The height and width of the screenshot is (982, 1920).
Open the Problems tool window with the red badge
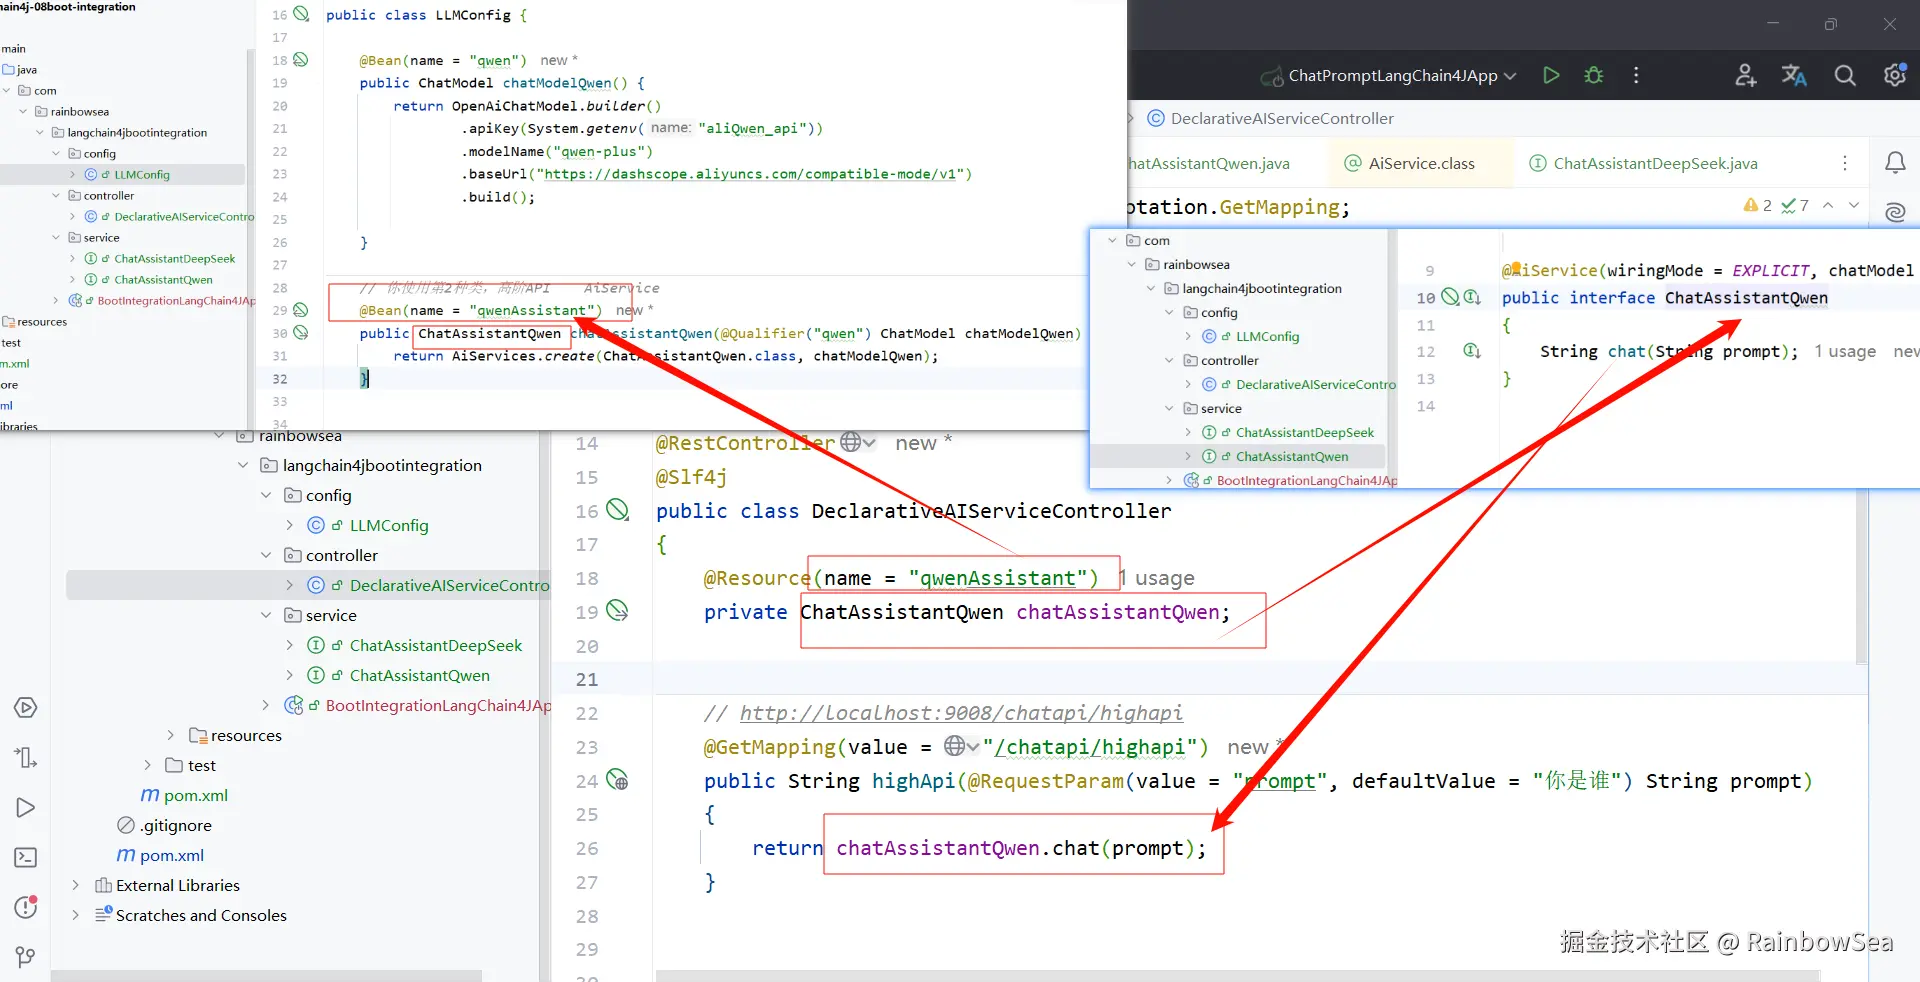point(26,907)
